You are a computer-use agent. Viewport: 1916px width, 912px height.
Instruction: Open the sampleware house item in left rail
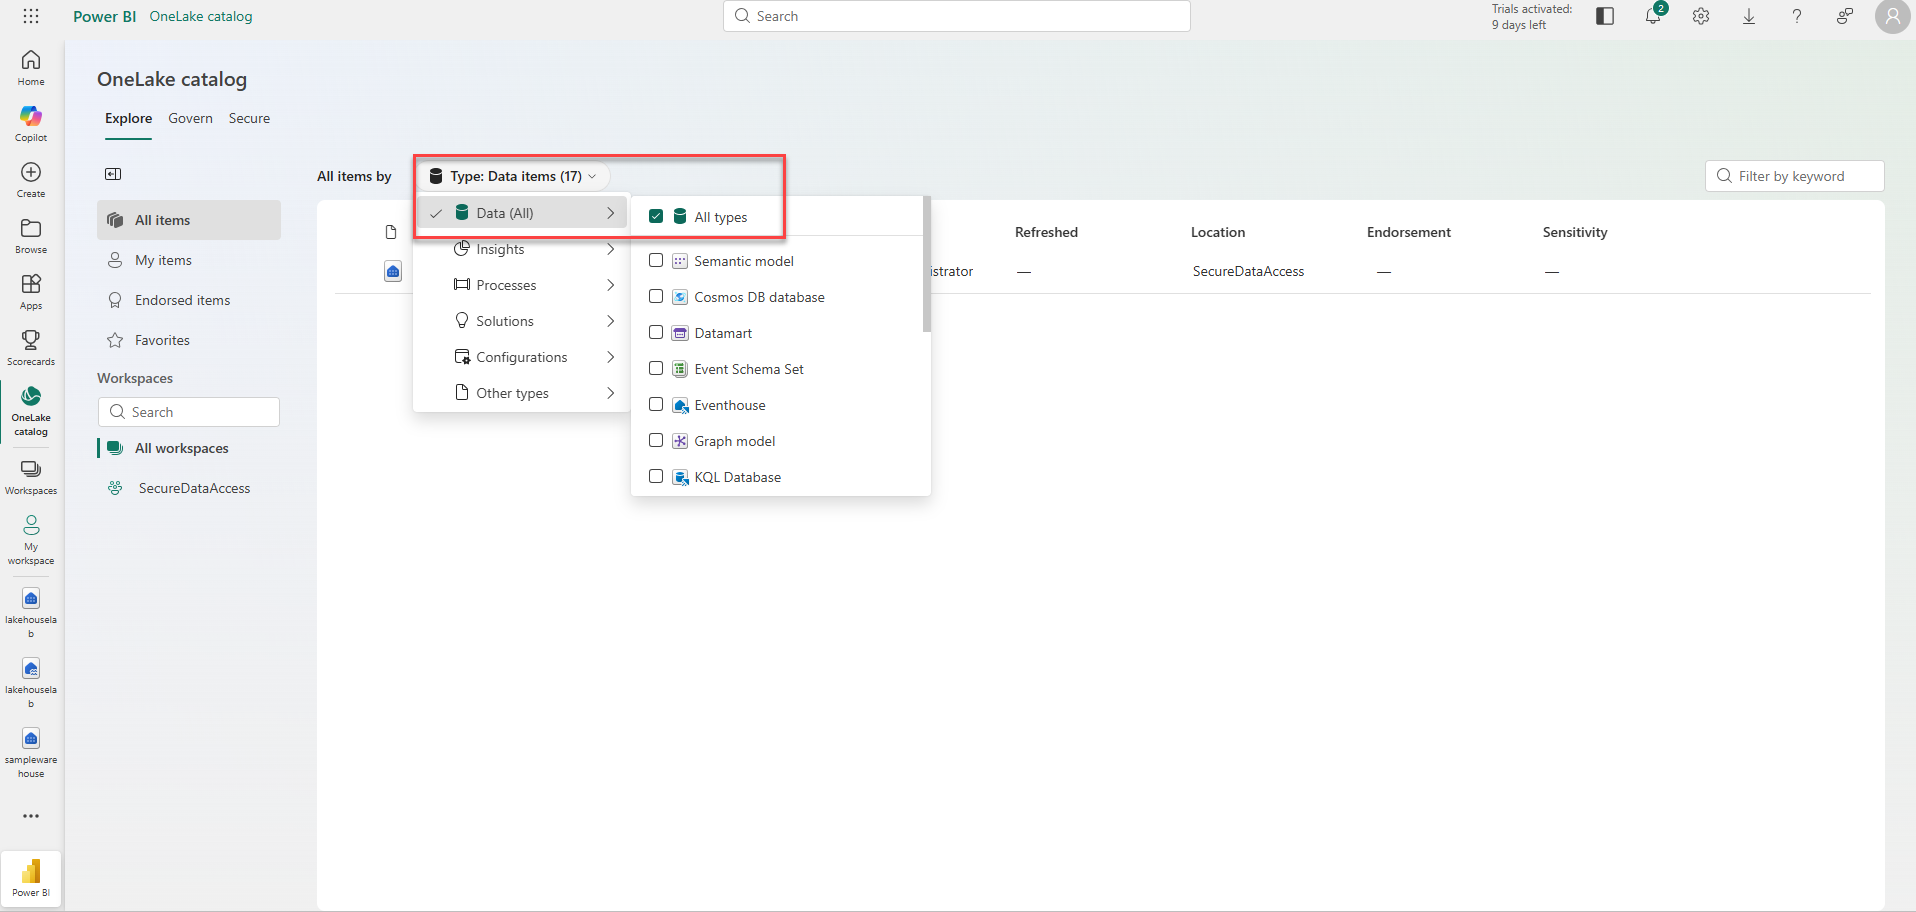point(31,753)
